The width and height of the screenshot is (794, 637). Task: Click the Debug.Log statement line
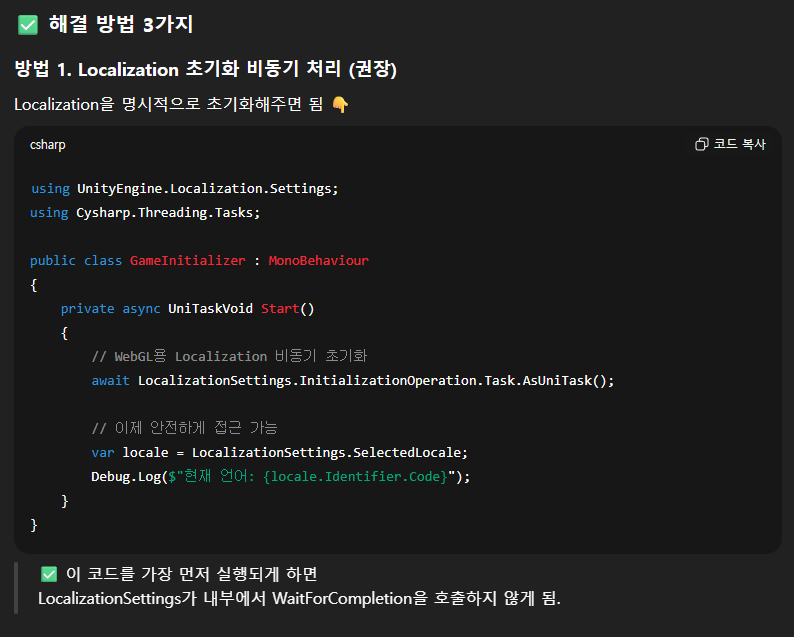[280, 476]
